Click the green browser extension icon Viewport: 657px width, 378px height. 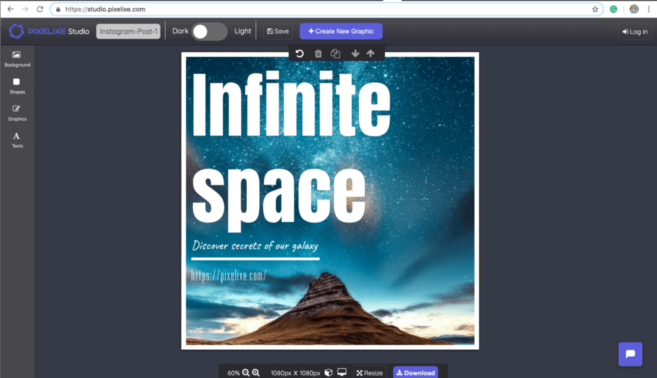point(613,9)
